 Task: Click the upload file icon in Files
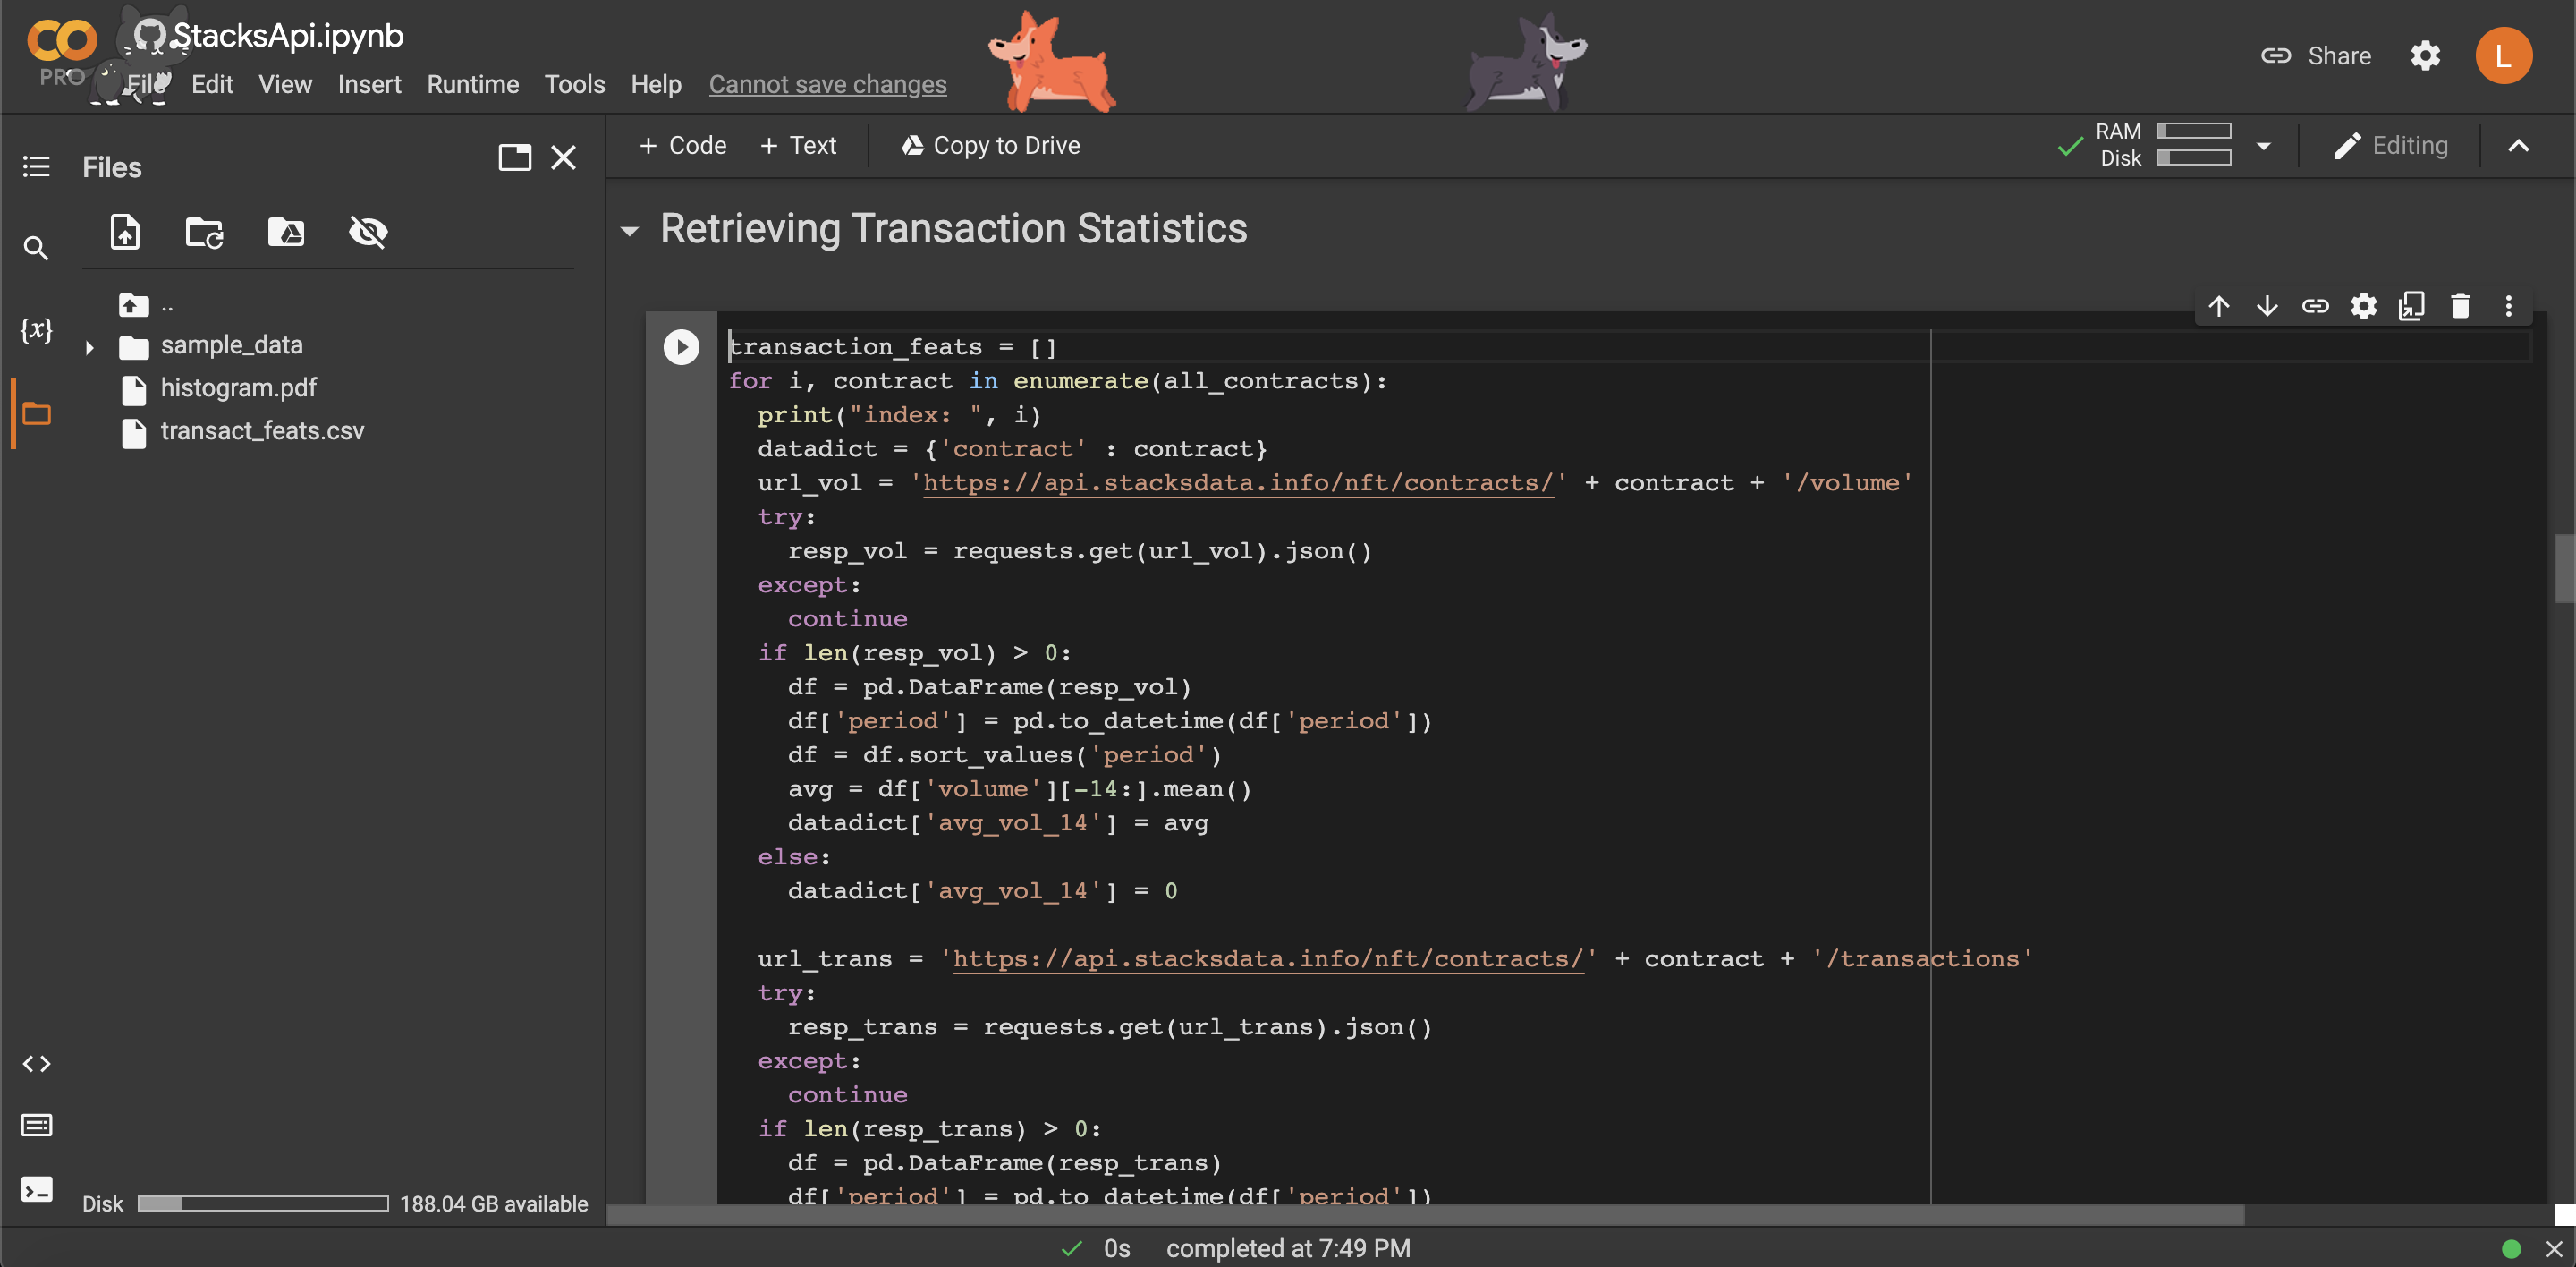(x=125, y=232)
